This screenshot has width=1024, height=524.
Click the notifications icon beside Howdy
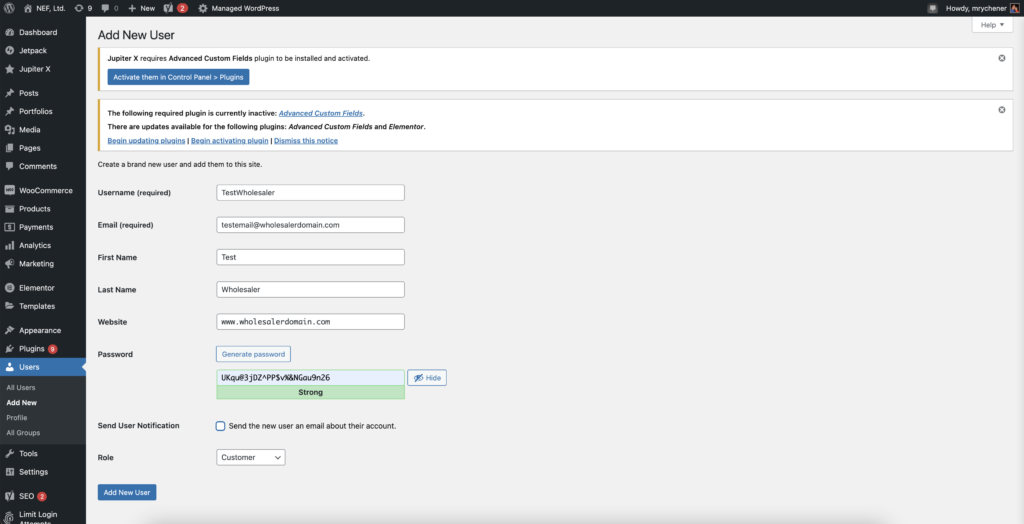tap(933, 8)
